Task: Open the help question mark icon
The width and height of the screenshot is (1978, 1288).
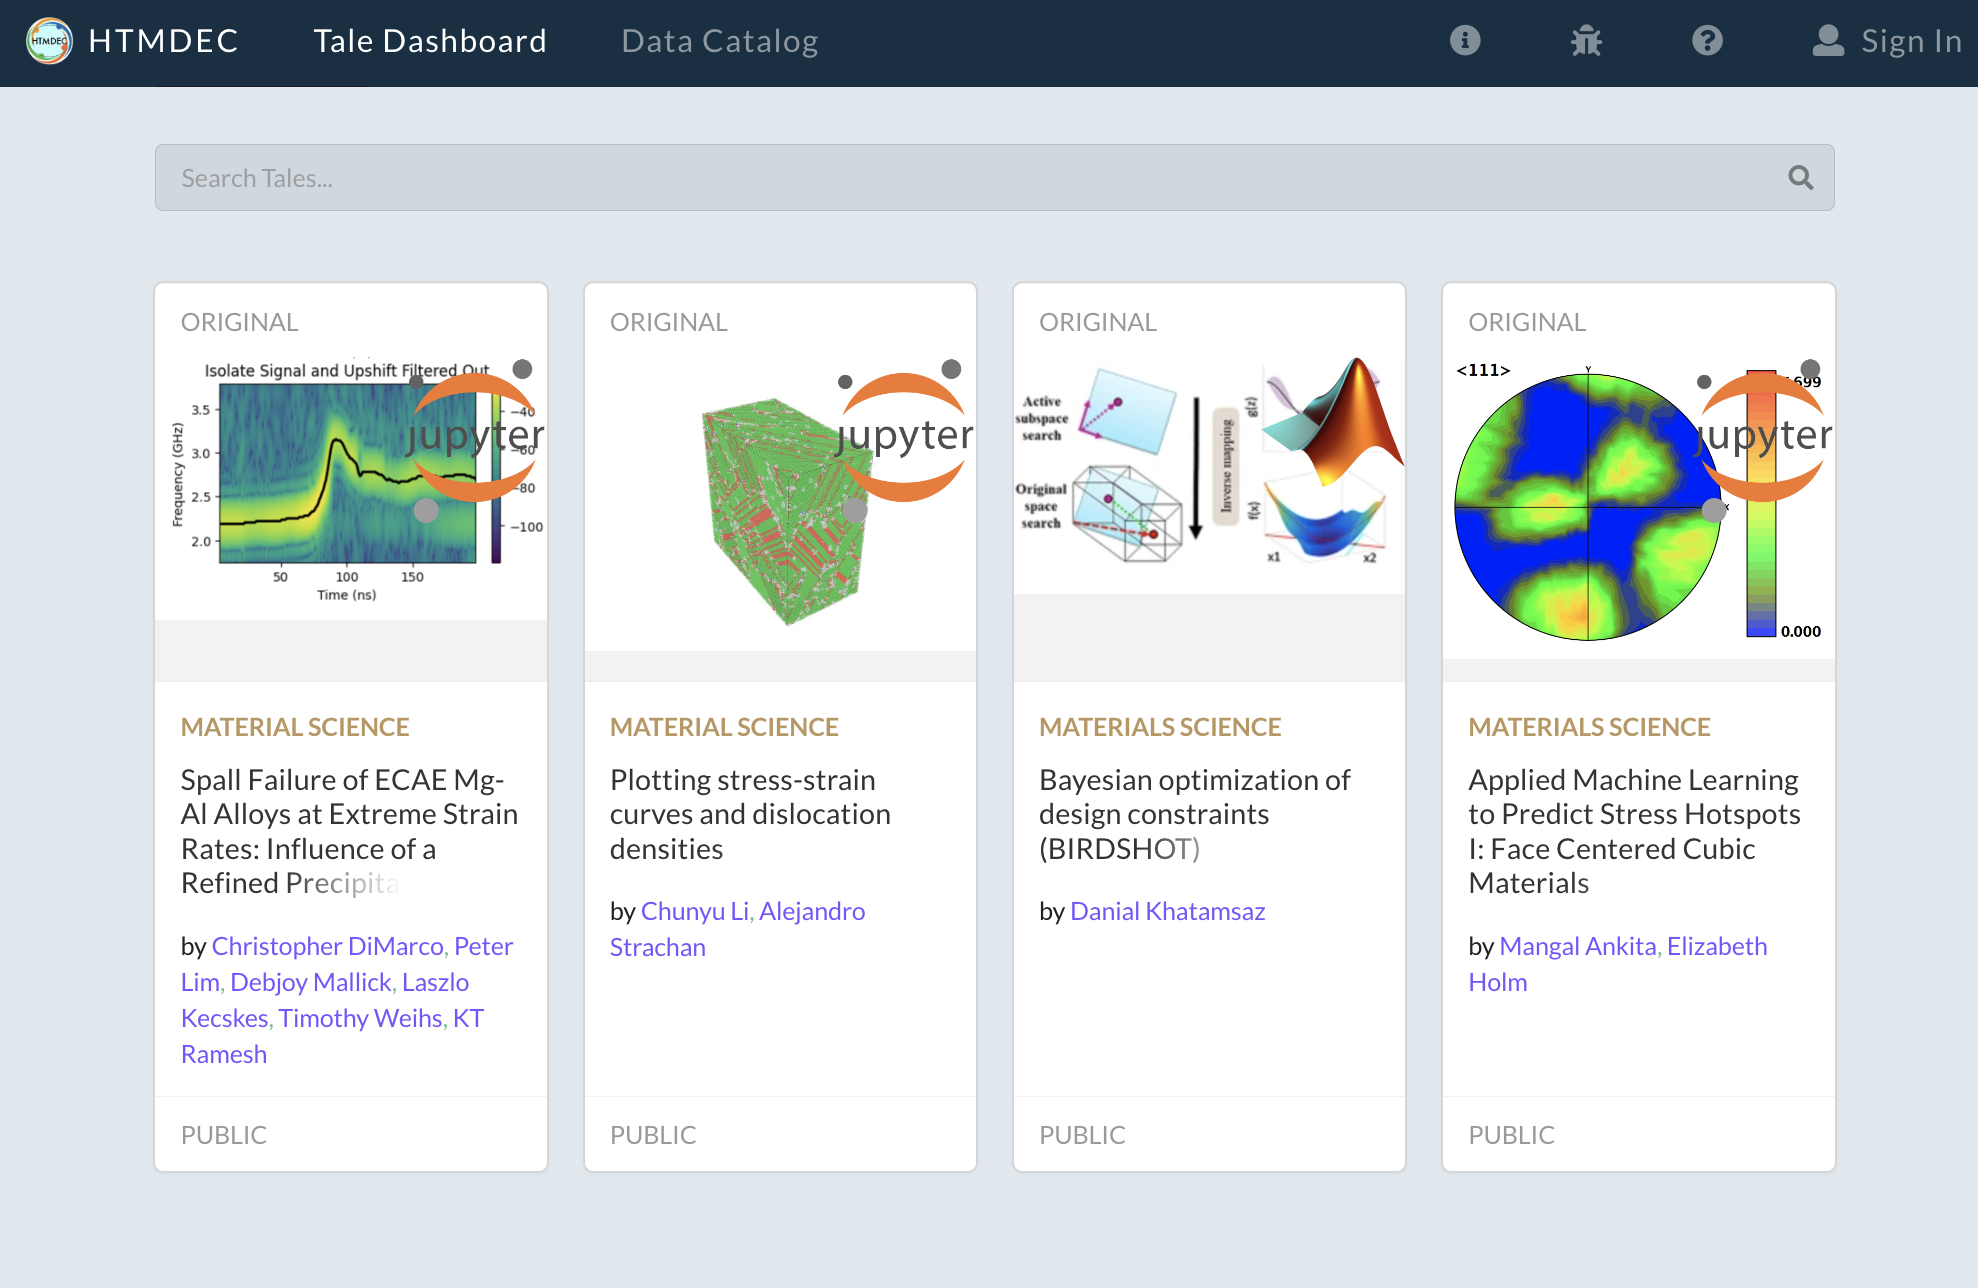Action: coord(1707,41)
